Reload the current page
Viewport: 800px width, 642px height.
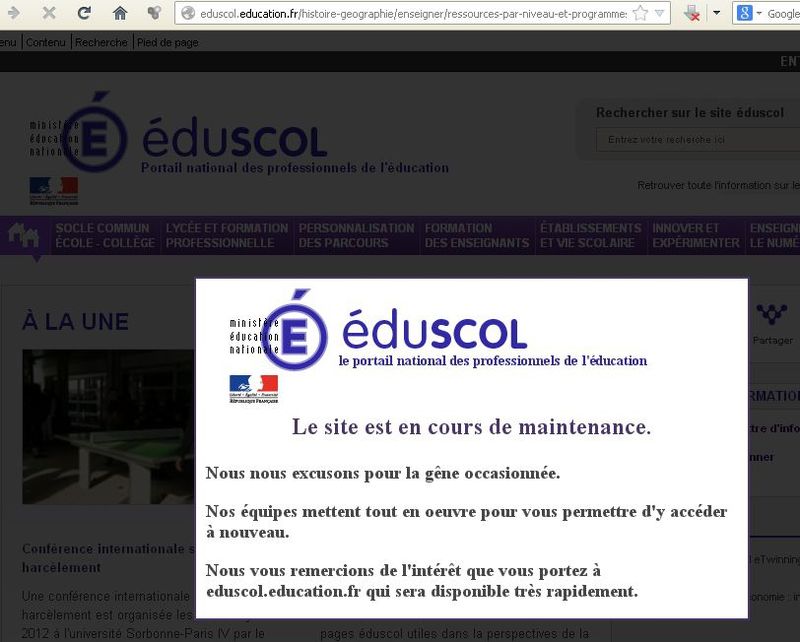84,13
